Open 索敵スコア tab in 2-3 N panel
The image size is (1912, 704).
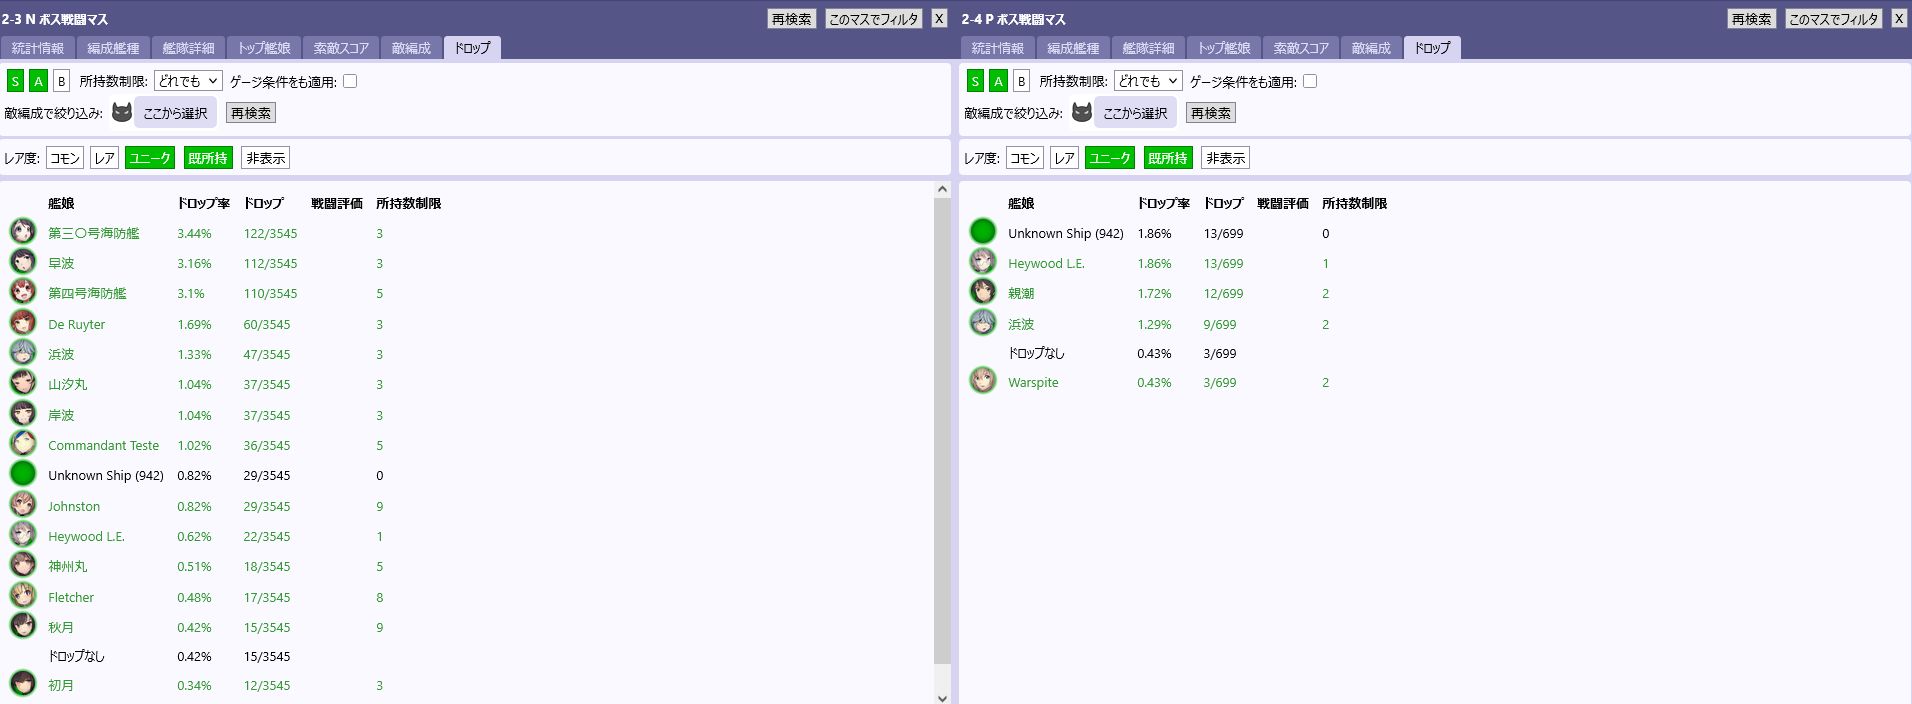tap(341, 48)
